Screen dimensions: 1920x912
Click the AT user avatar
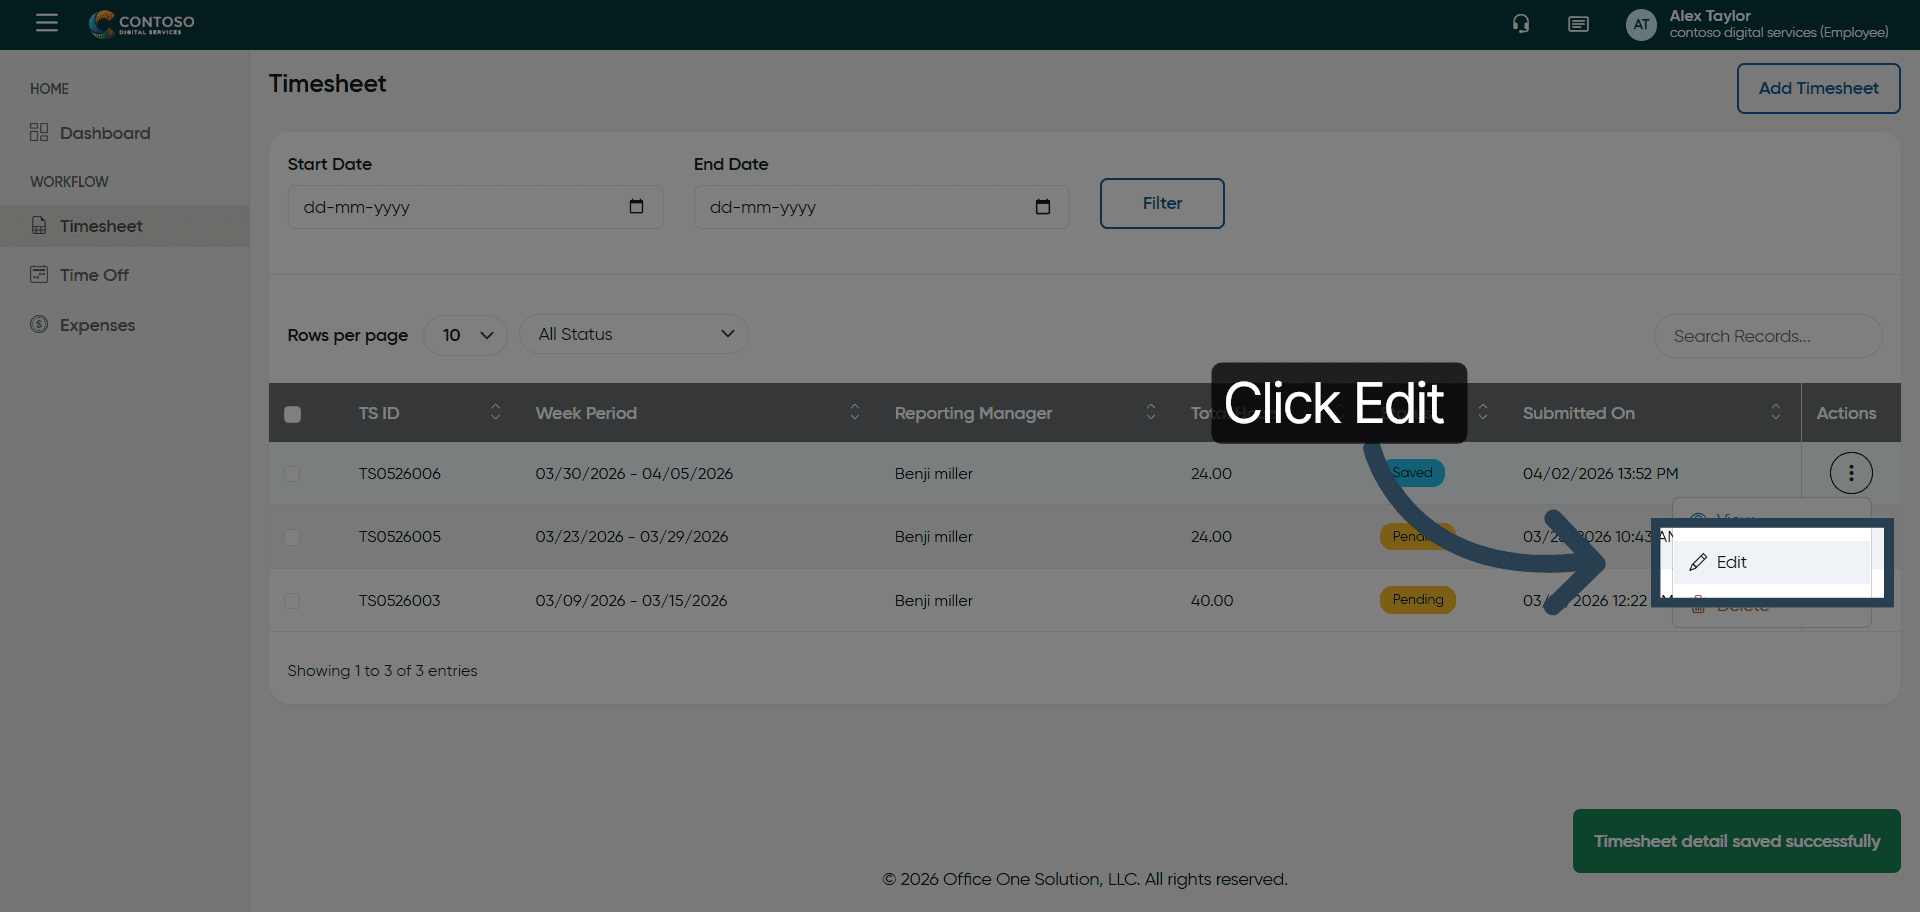point(1641,25)
